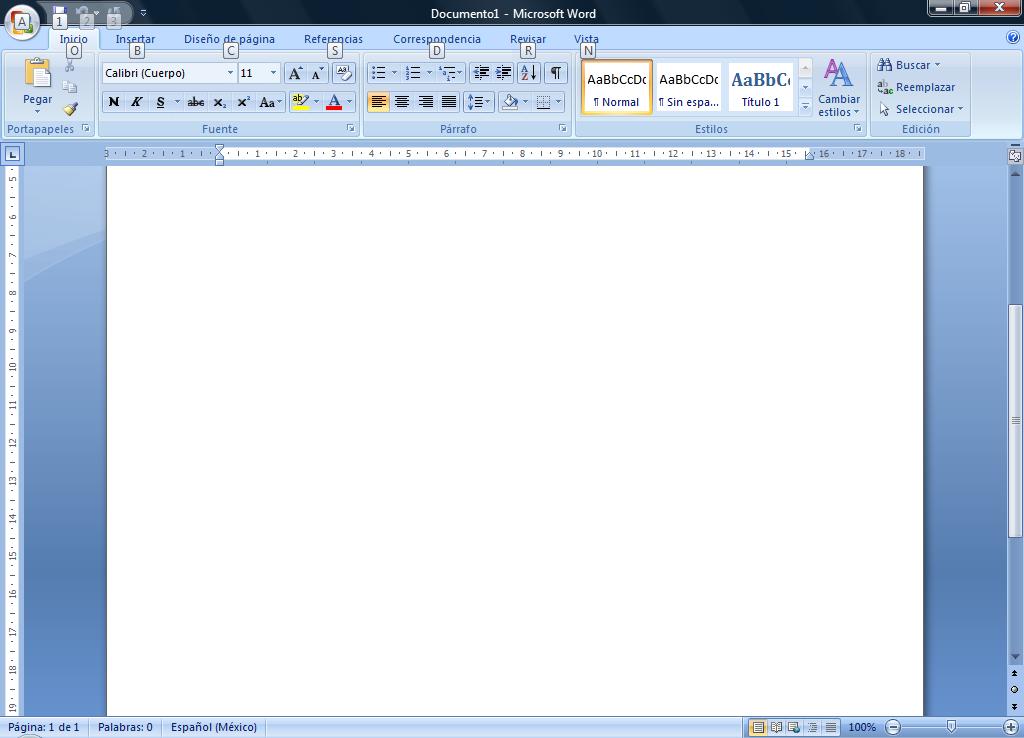
Task: Click Palabras: 0 in status bar
Action: (x=125, y=727)
